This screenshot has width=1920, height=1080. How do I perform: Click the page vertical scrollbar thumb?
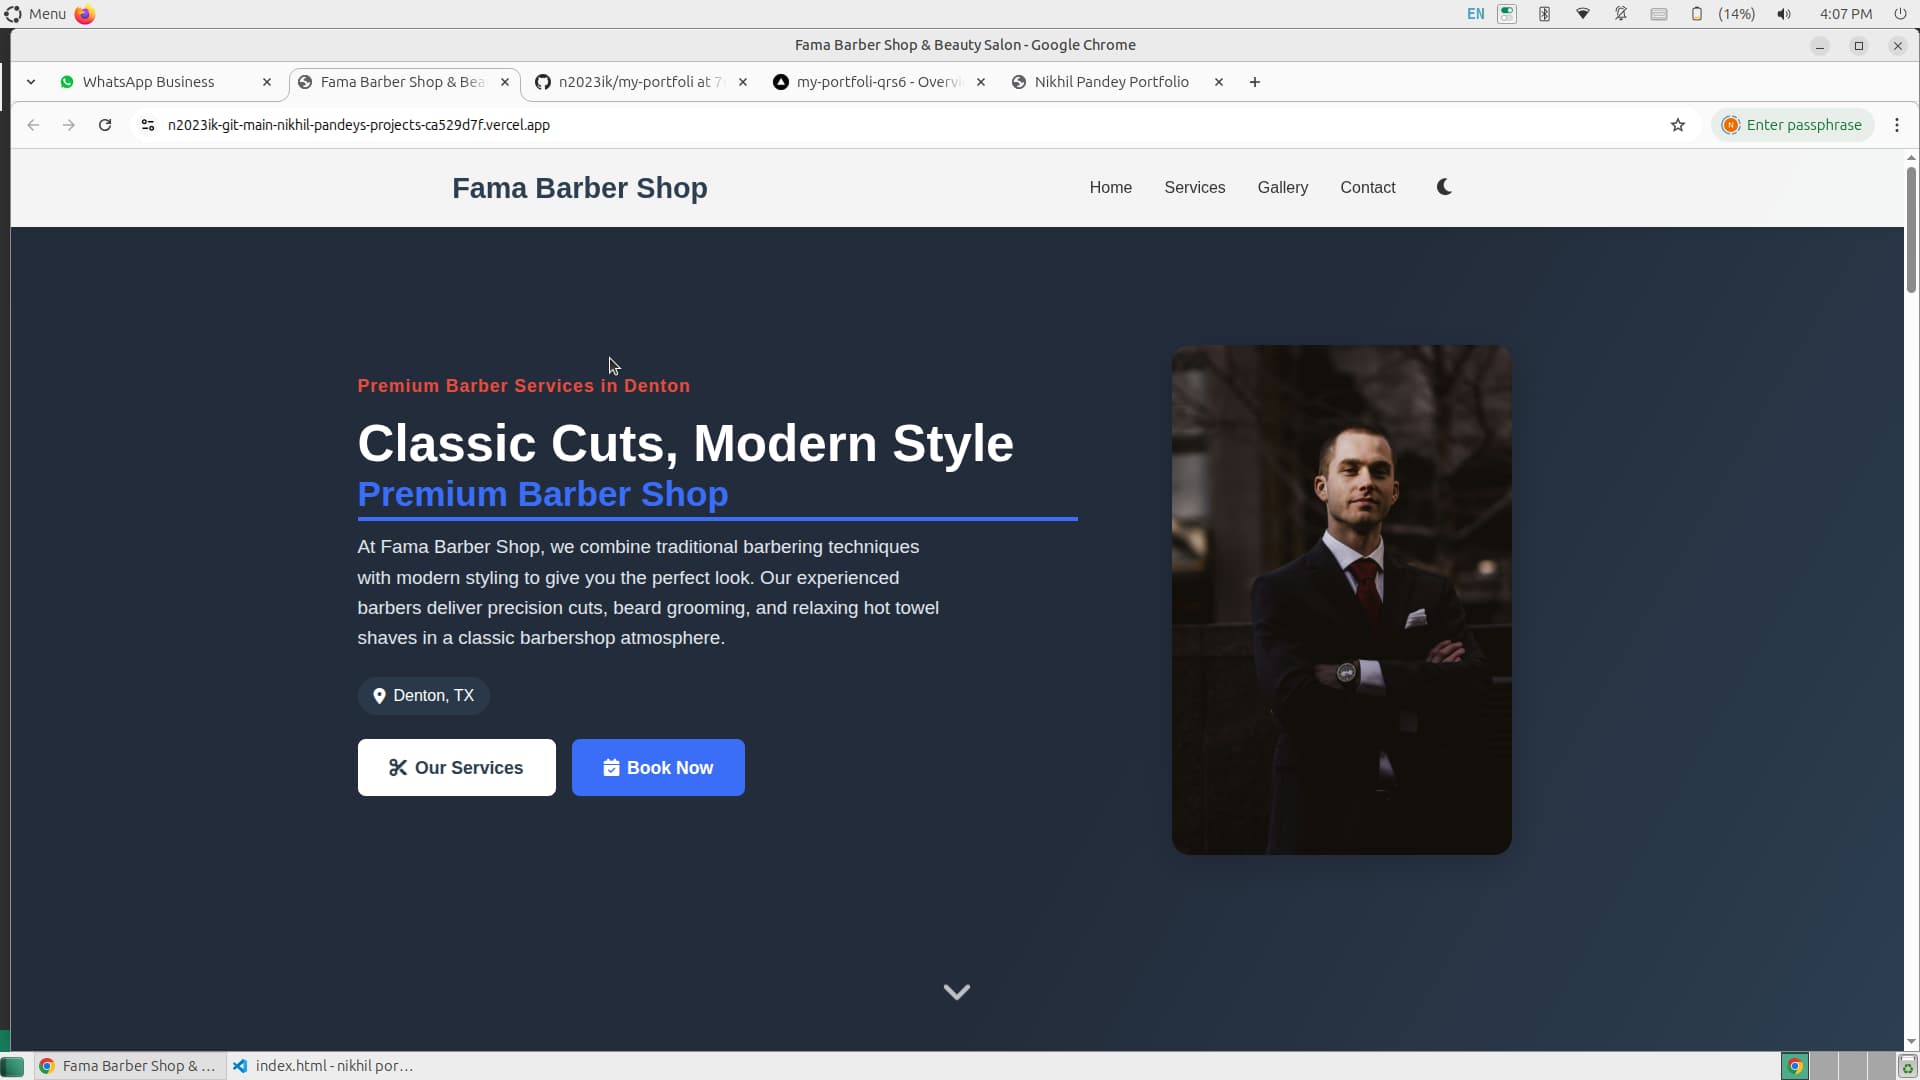pyautogui.click(x=1911, y=230)
